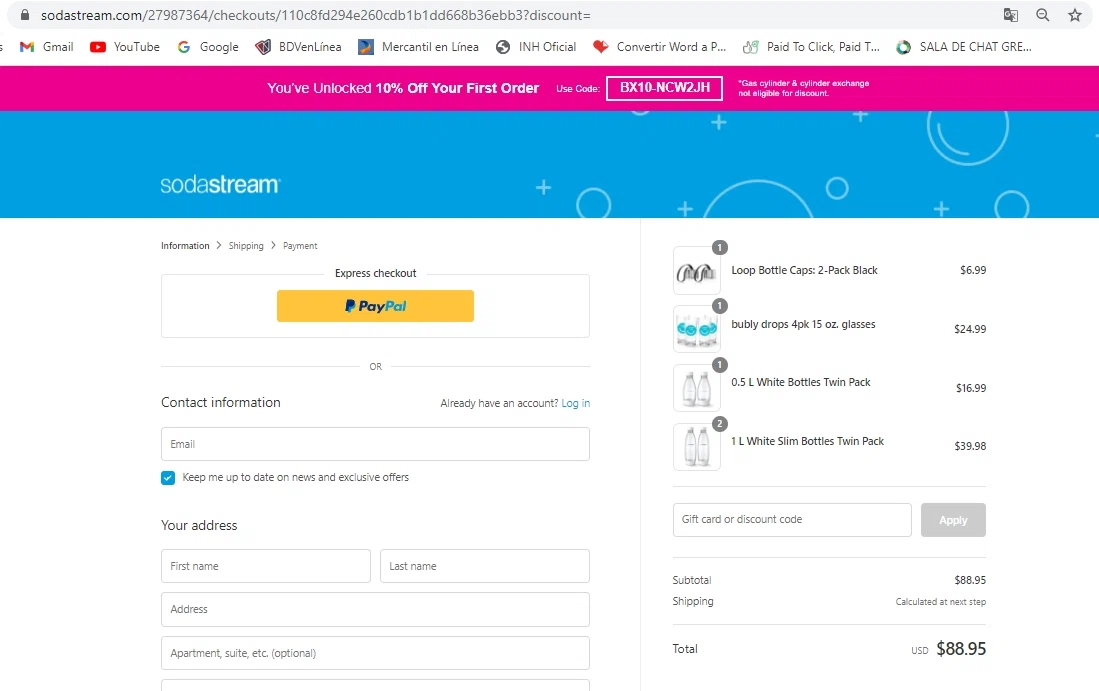This screenshot has height=691, width=1099.
Task: Click the $16.99 item price
Action: [971, 388]
